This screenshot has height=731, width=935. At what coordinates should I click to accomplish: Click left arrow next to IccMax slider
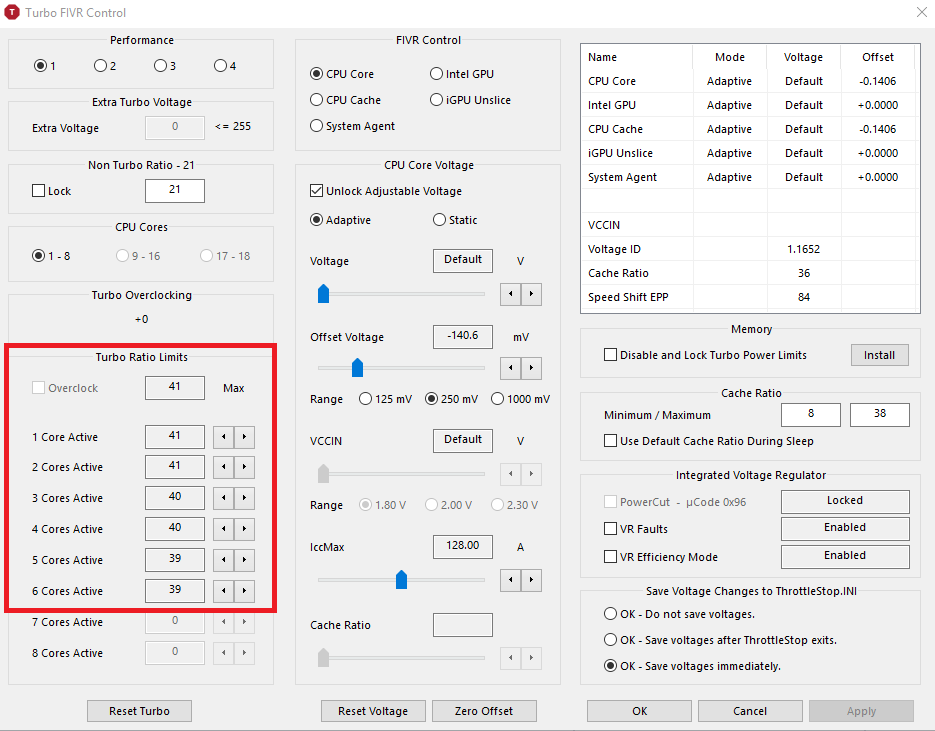[510, 580]
